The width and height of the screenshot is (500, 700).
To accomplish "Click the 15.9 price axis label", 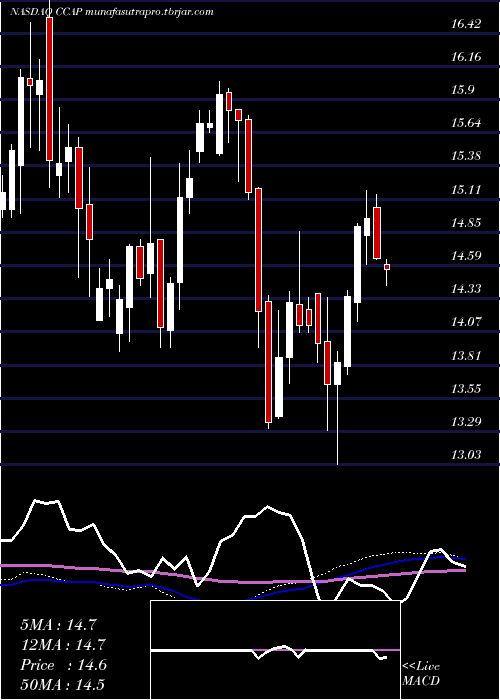I will pyautogui.click(x=462, y=90).
